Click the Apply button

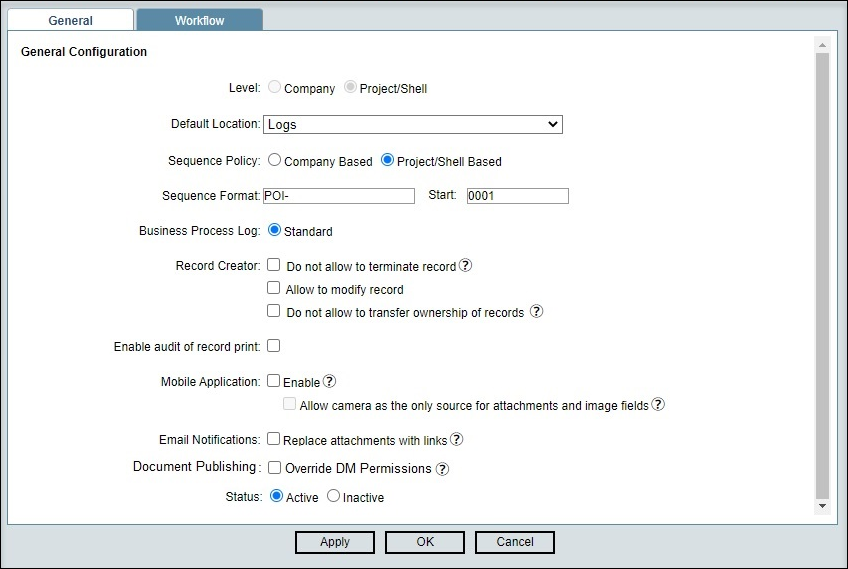(335, 542)
